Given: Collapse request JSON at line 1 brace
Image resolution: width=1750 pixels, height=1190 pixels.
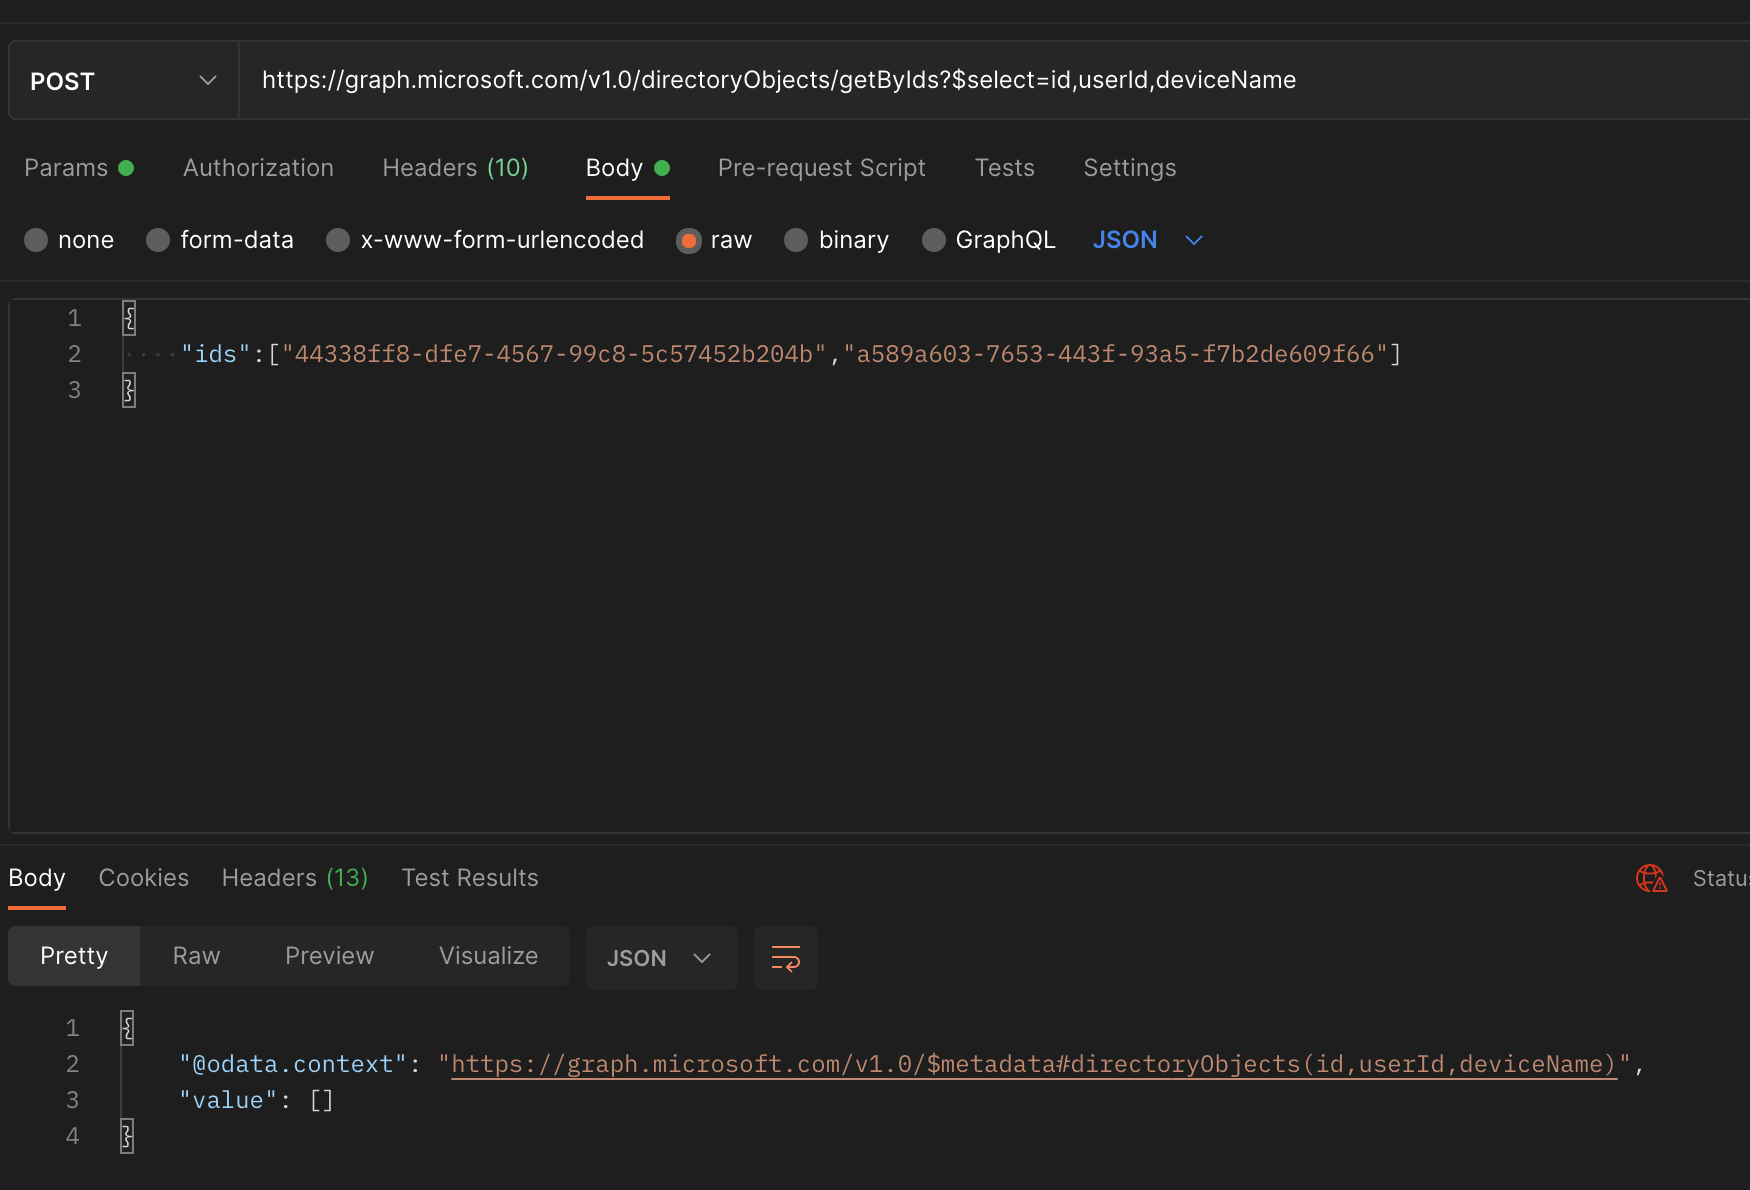Looking at the screenshot, I should click(129, 318).
